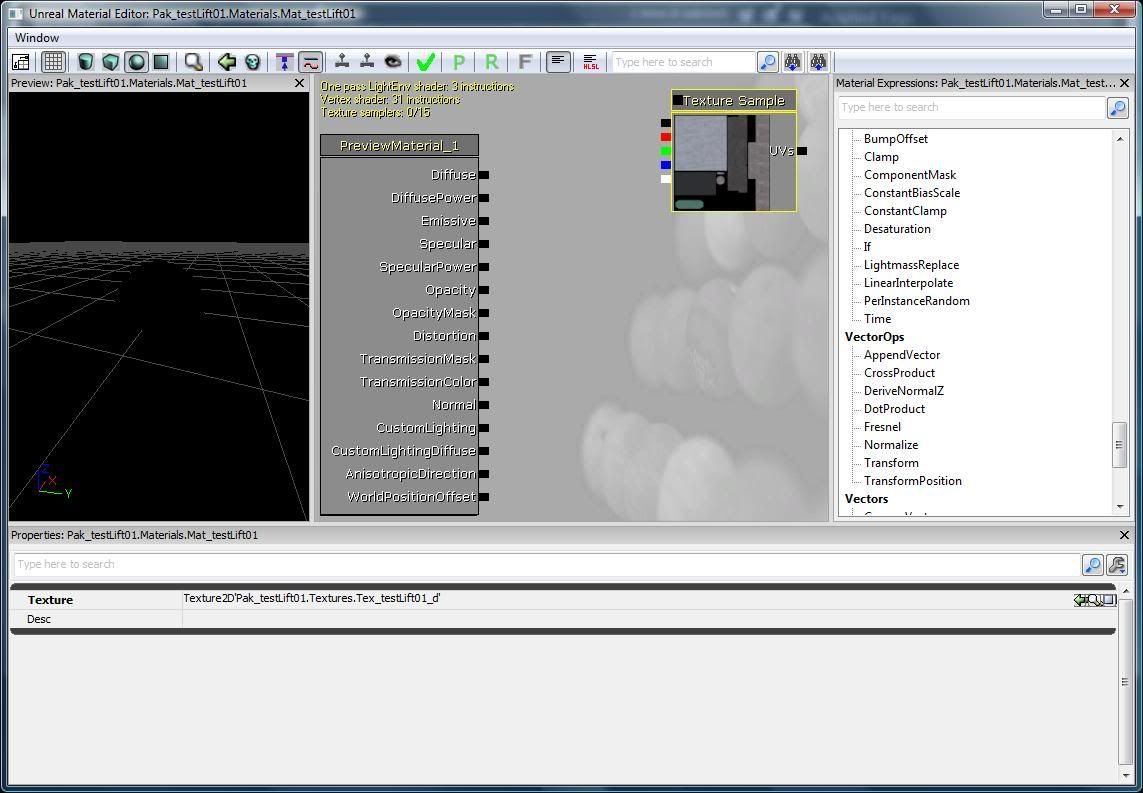Toggle the grid button in the toolbar

(x=53, y=62)
